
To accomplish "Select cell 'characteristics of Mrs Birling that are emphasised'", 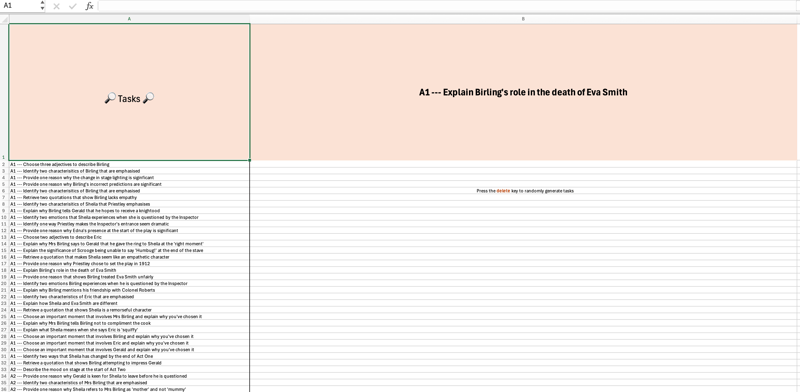I will (129, 383).
